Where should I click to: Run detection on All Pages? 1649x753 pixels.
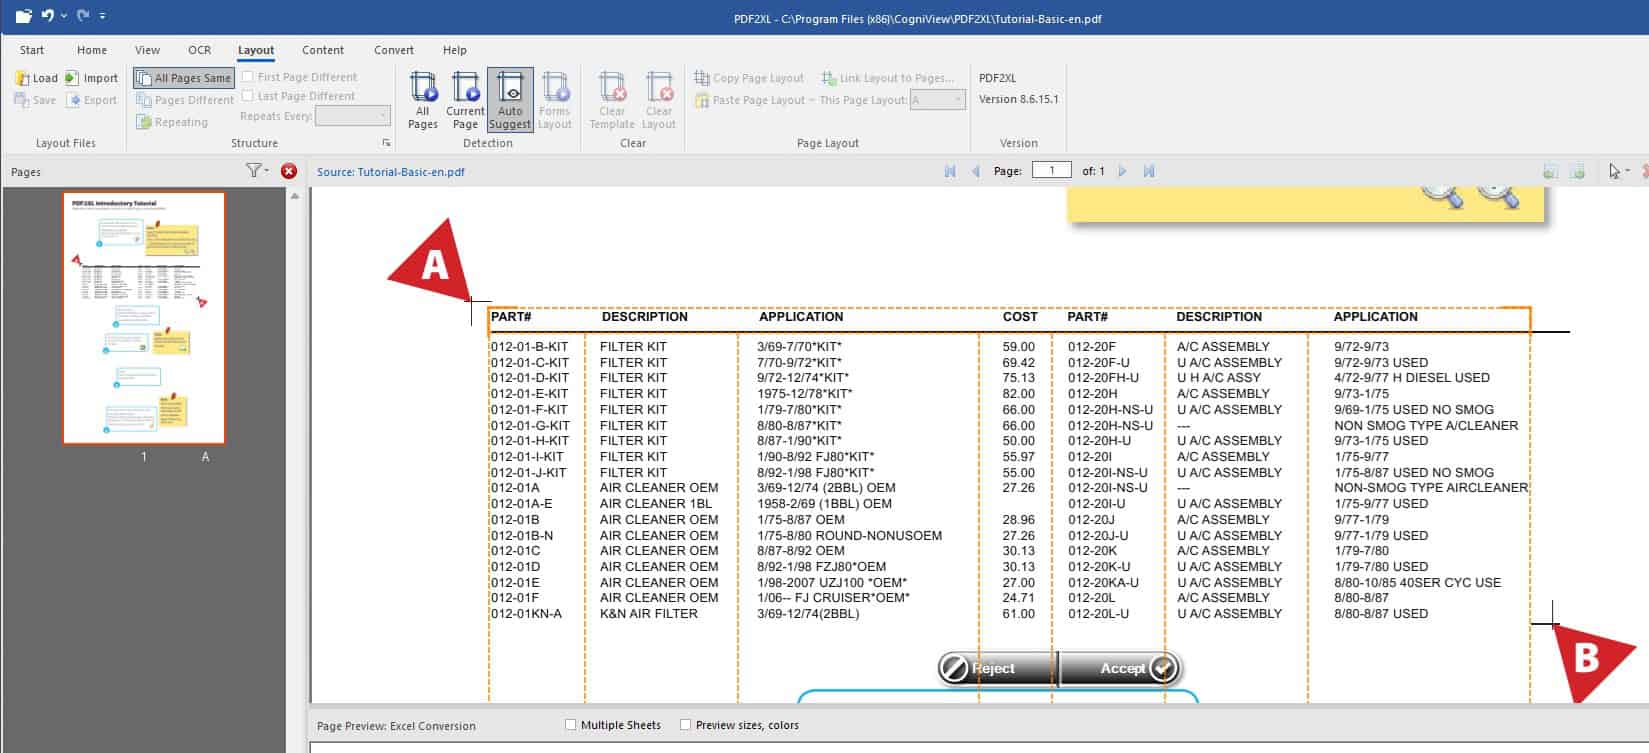[x=423, y=100]
